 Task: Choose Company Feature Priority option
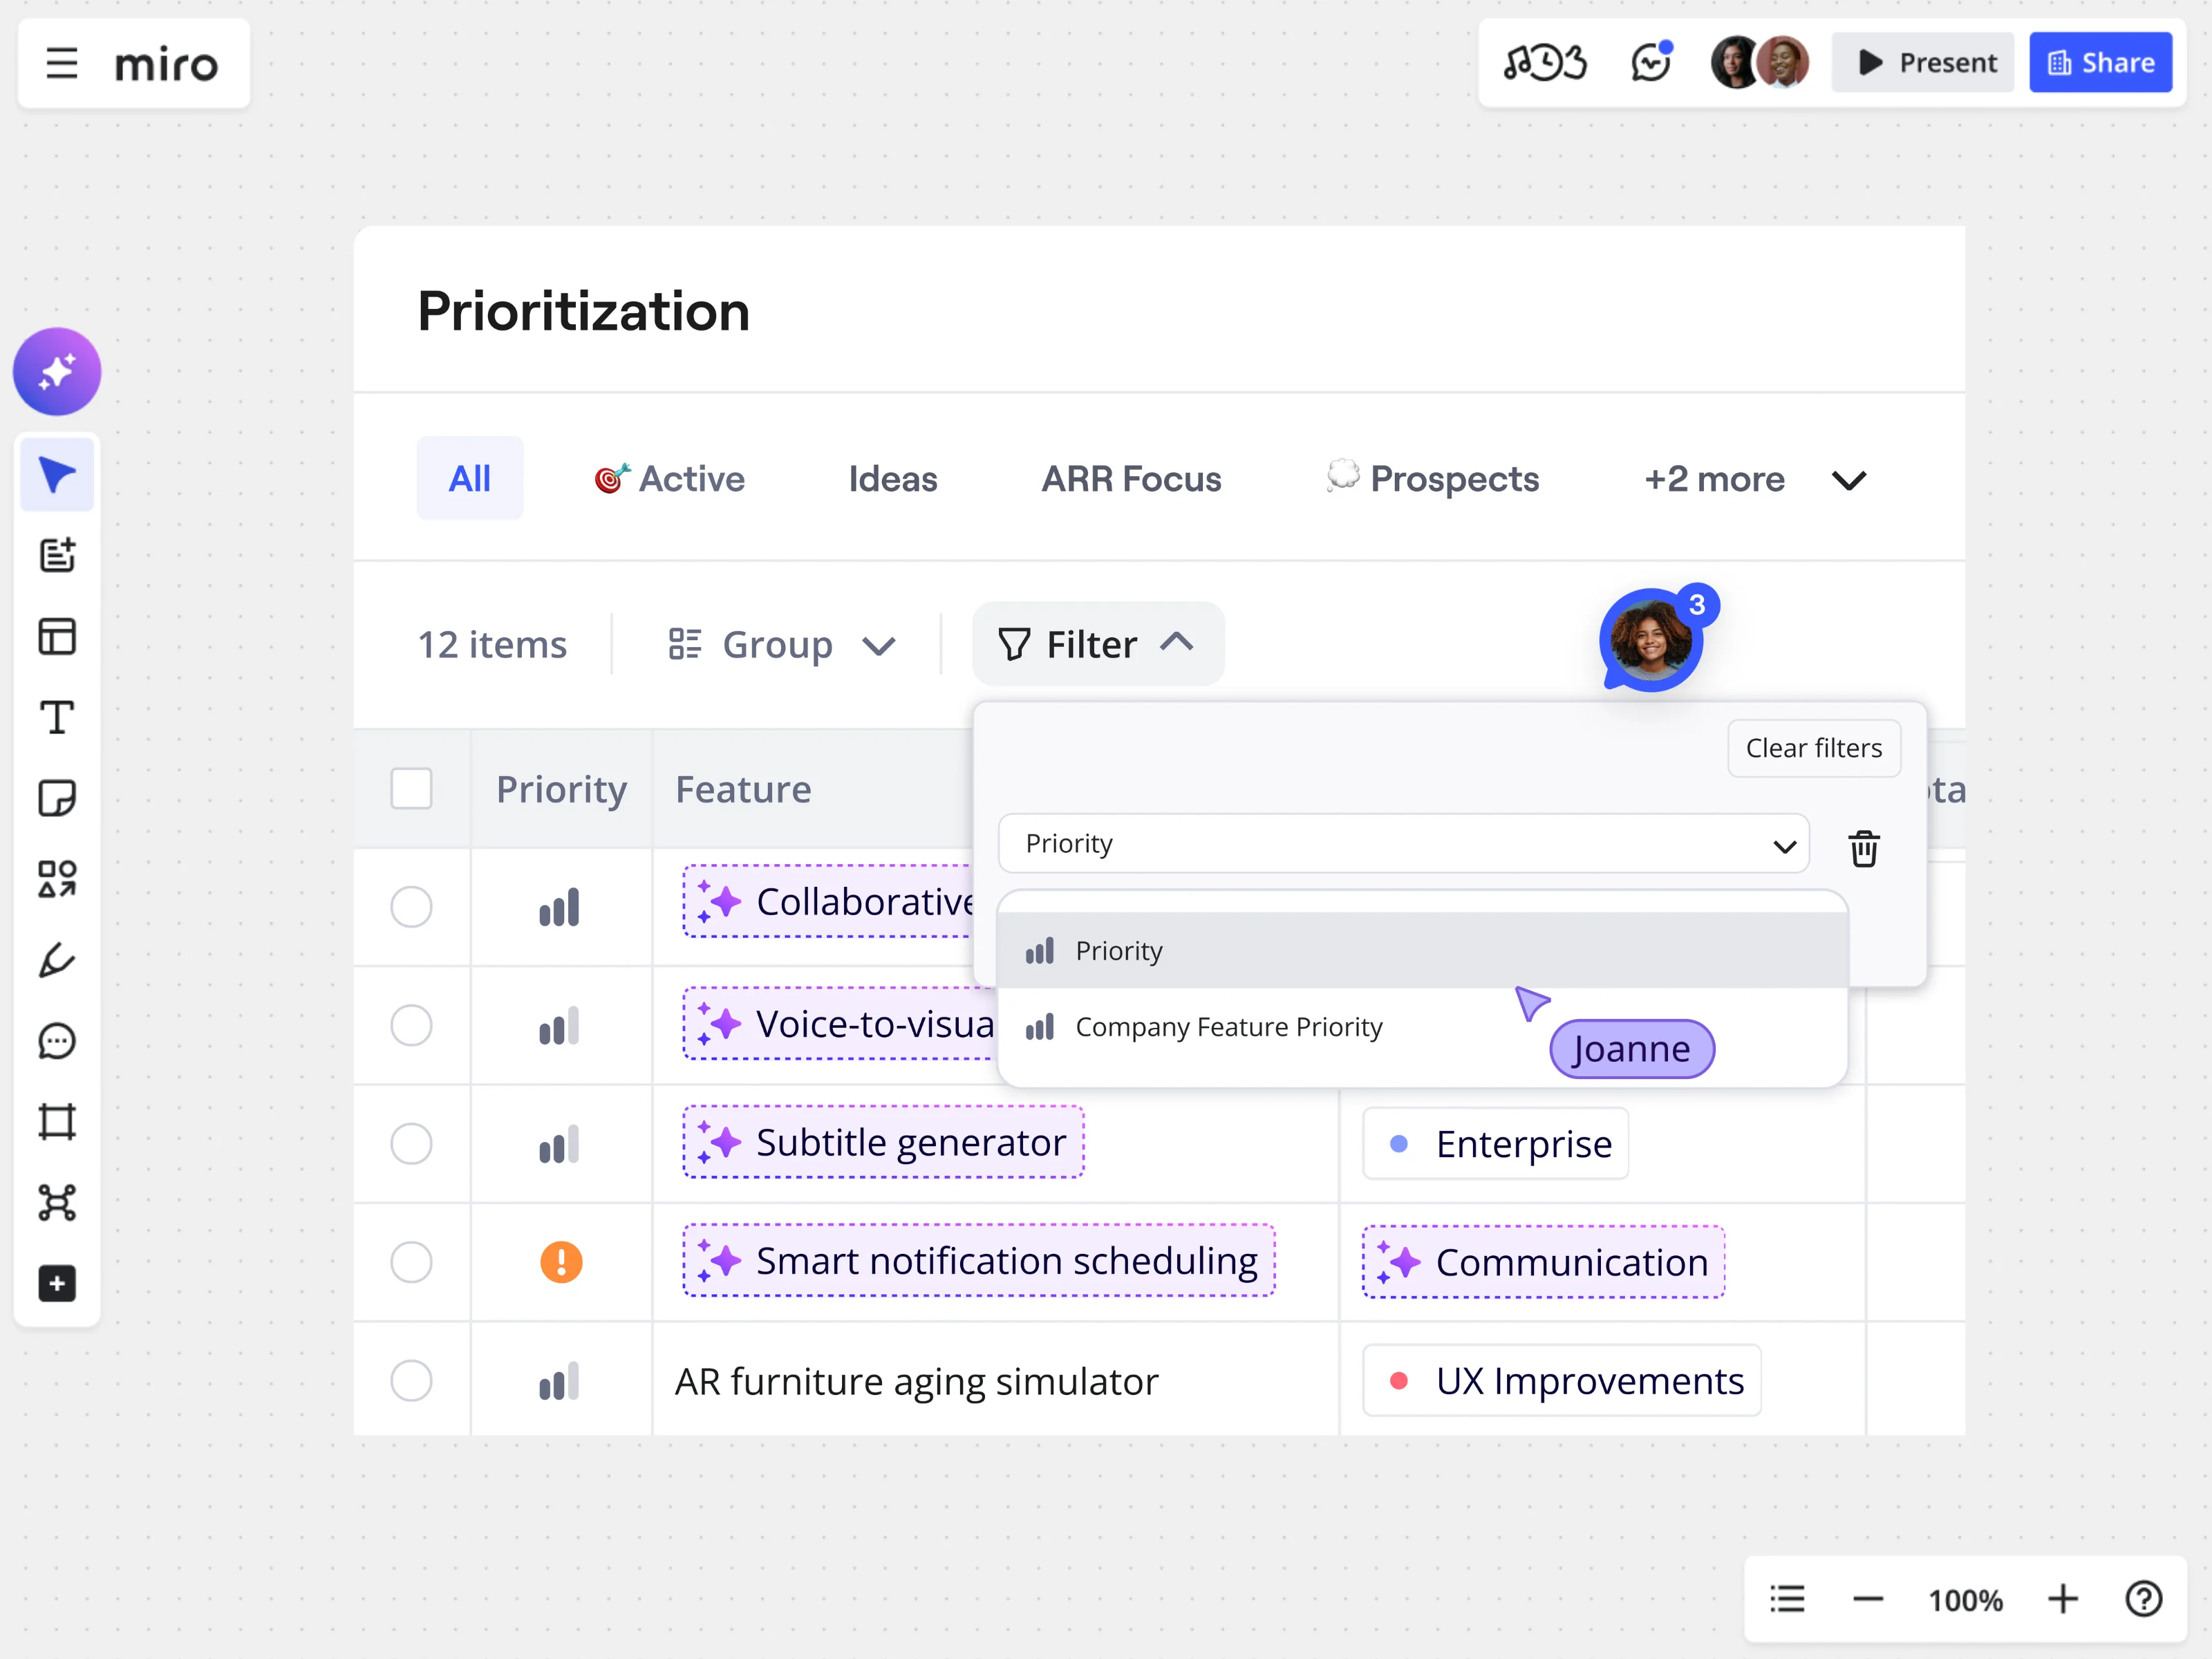tap(1228, 1027)
